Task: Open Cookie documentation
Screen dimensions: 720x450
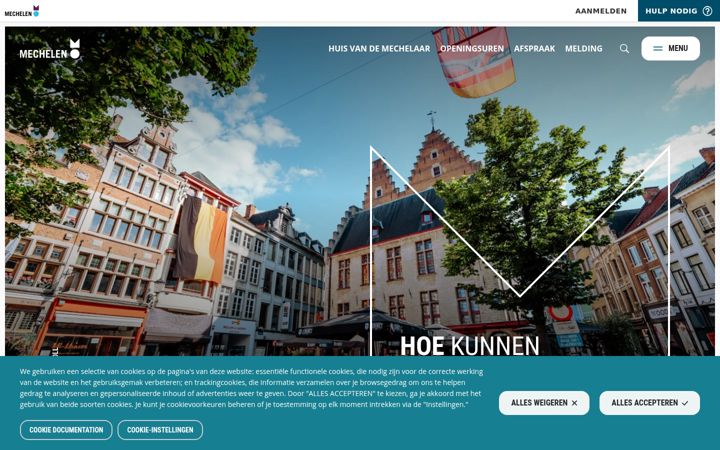Action: 66,430
